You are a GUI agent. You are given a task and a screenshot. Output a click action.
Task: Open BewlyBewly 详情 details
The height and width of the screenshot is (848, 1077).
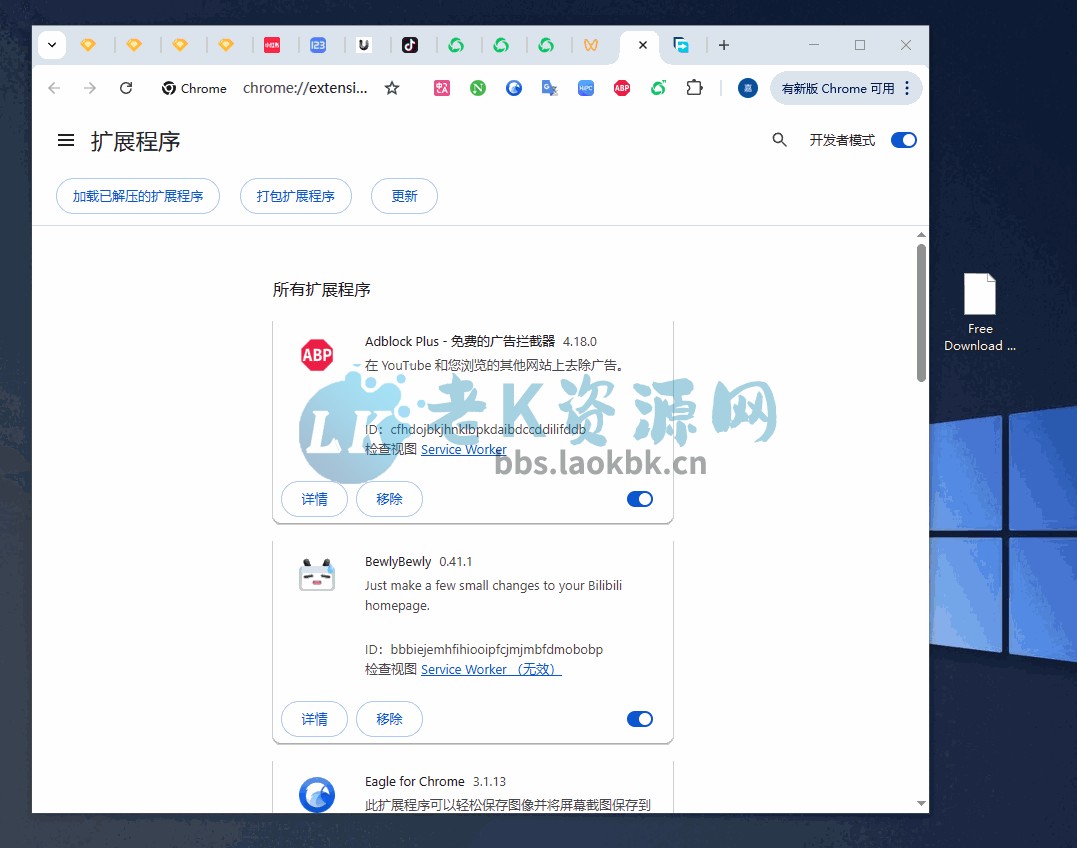[315, 719]
